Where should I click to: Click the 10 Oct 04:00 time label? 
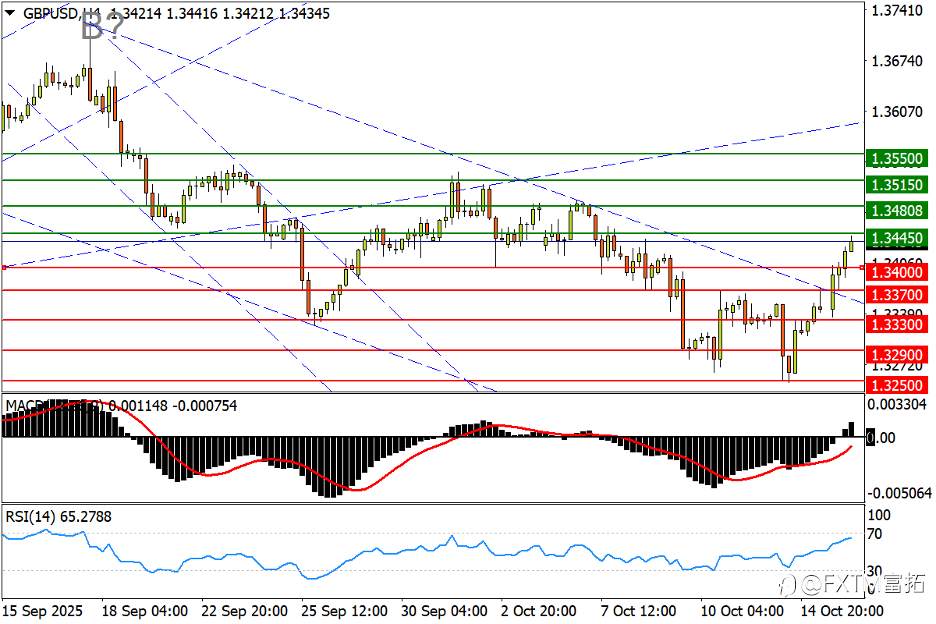tap(743, 611)
